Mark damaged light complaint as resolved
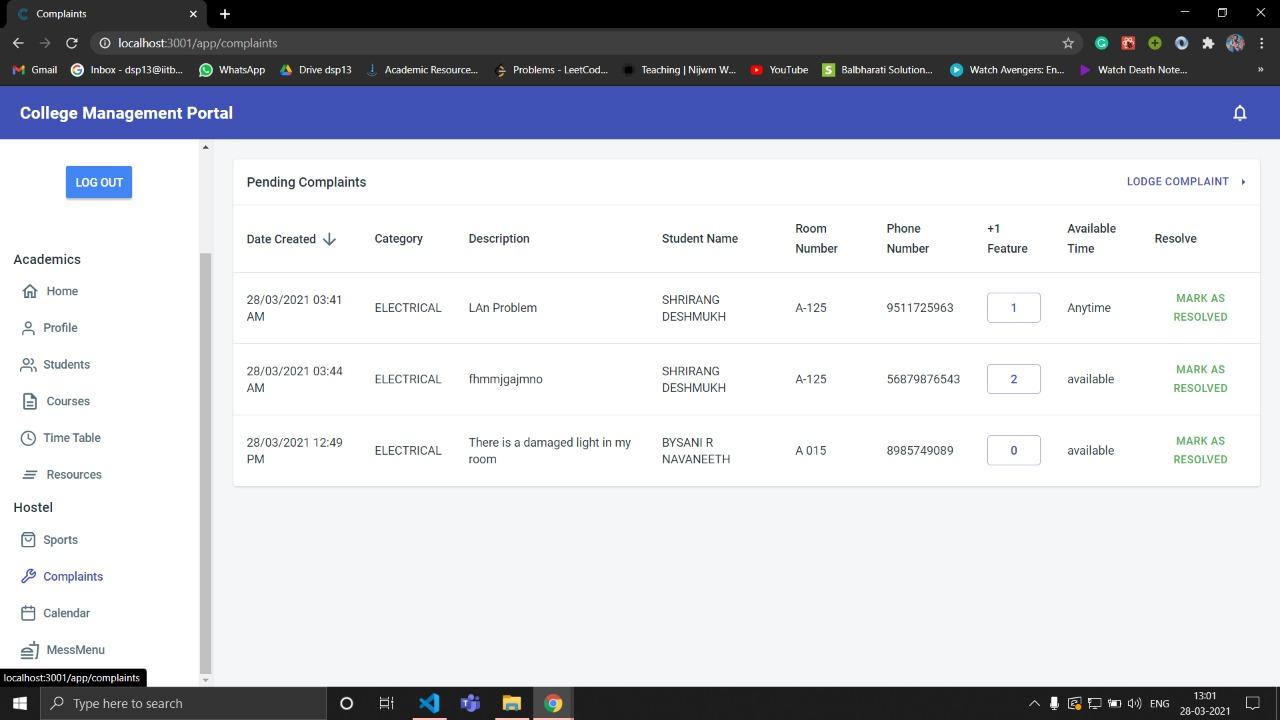The image size is (1280, 720). 1200,450
